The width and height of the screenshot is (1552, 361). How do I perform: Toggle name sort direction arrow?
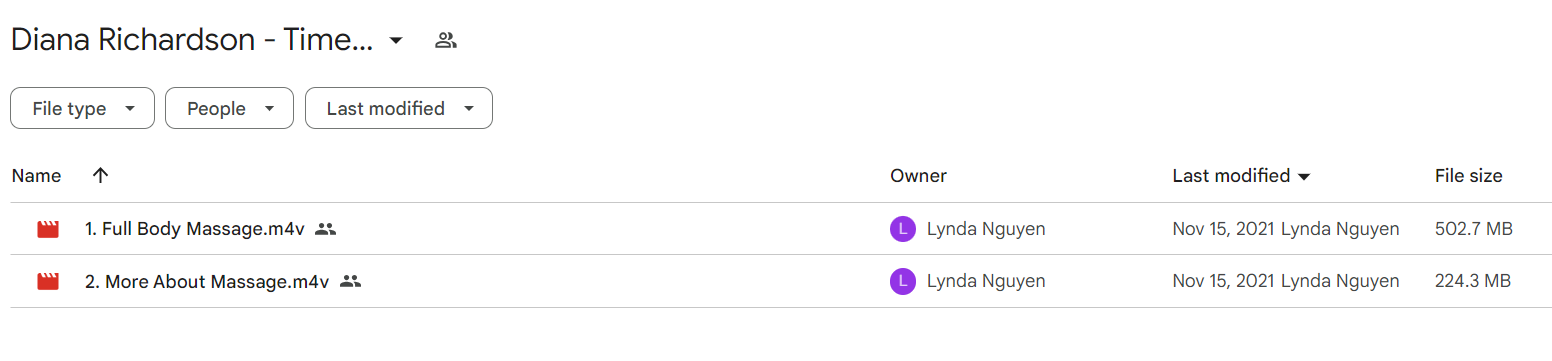pos(100,176)
